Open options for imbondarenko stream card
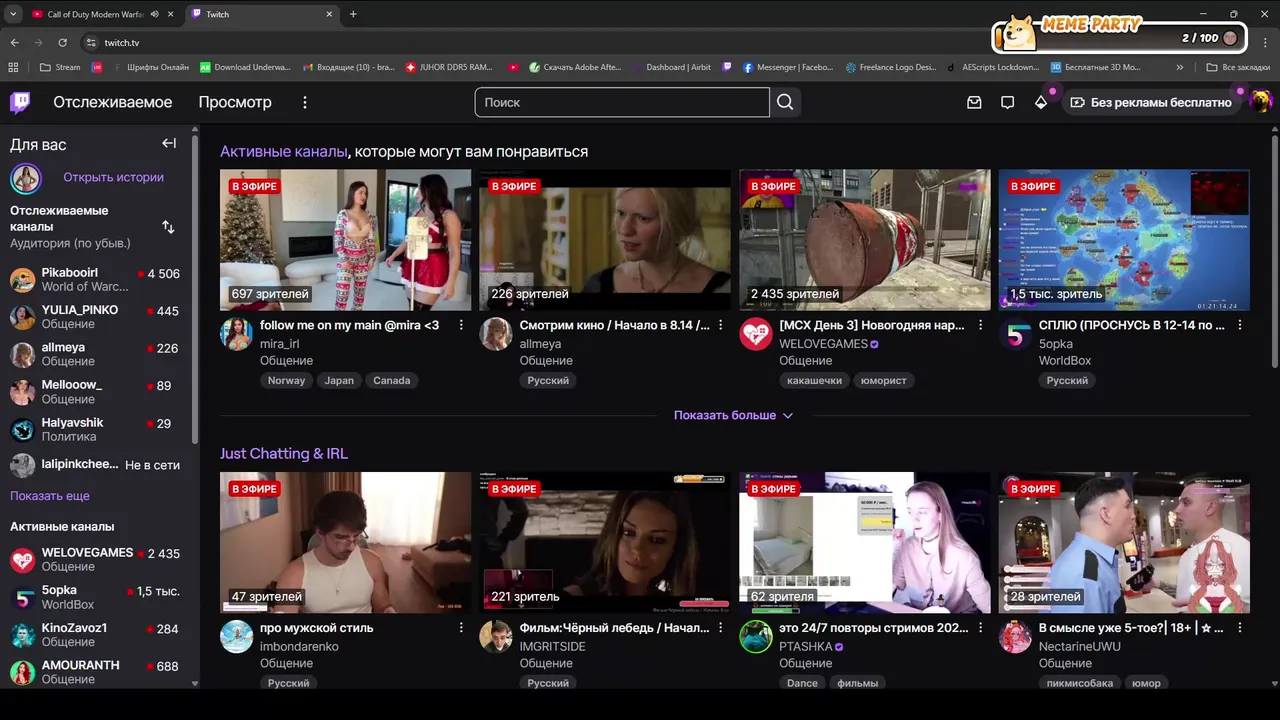1280x720 pixels. click(461, 628)
